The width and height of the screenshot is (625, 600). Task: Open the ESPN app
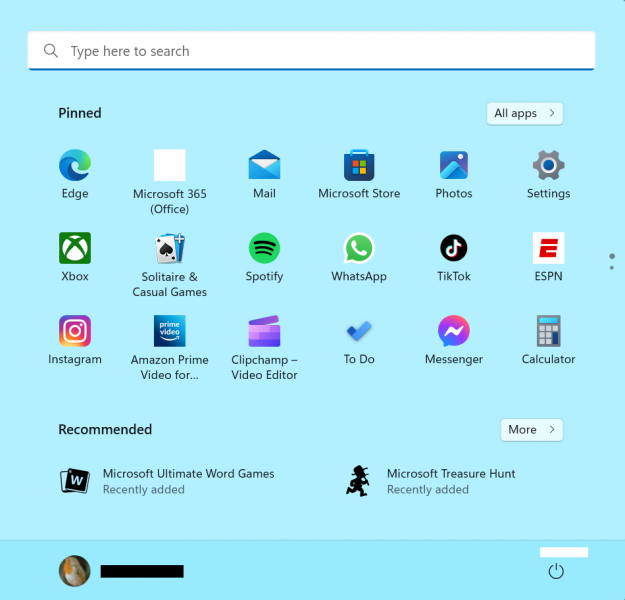(548, 248)
